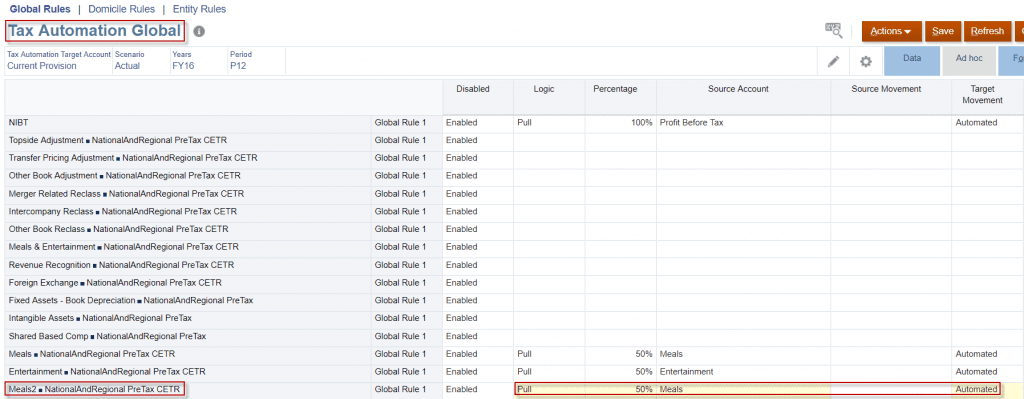Viewport: 1024px width, 399px height.
Task: Change the P12 Period selector
Action: pos(238,66)
